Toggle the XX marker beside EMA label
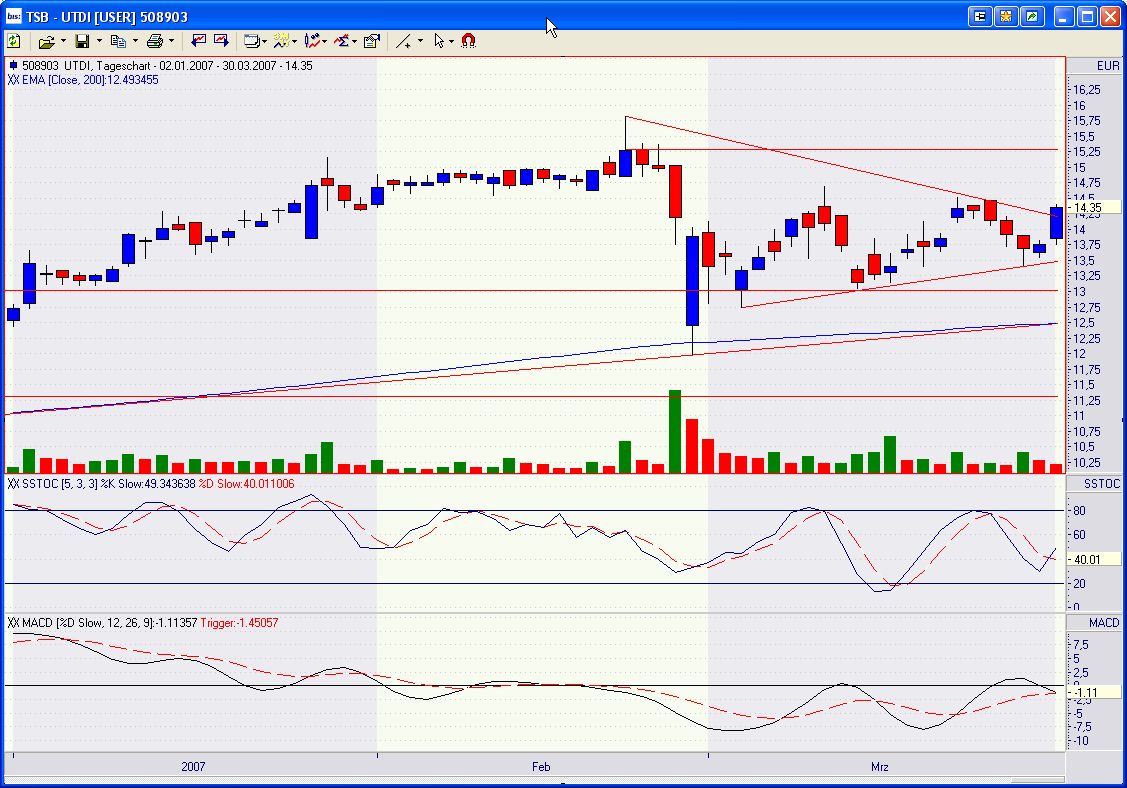Viewport: 1127px width, 788px height. click(13, 80)
